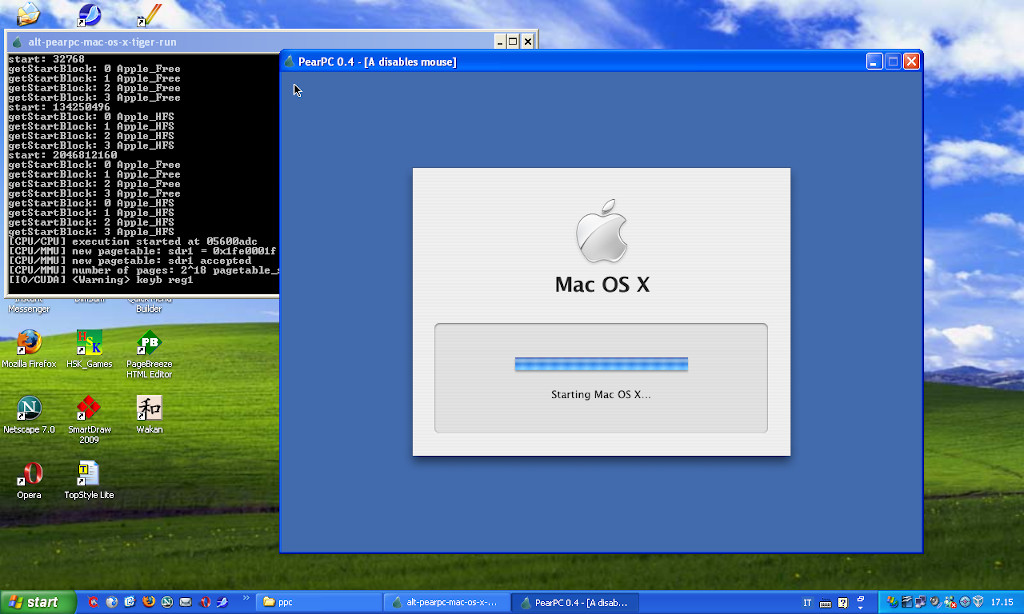Click the language bar help icon
This screenshot has height=614, width=1024.
pos(843,602)
